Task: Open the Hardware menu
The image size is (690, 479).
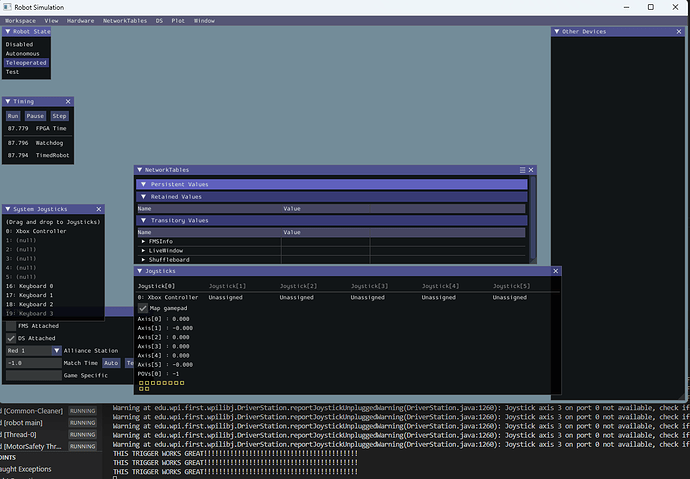Action: (80, 21)
